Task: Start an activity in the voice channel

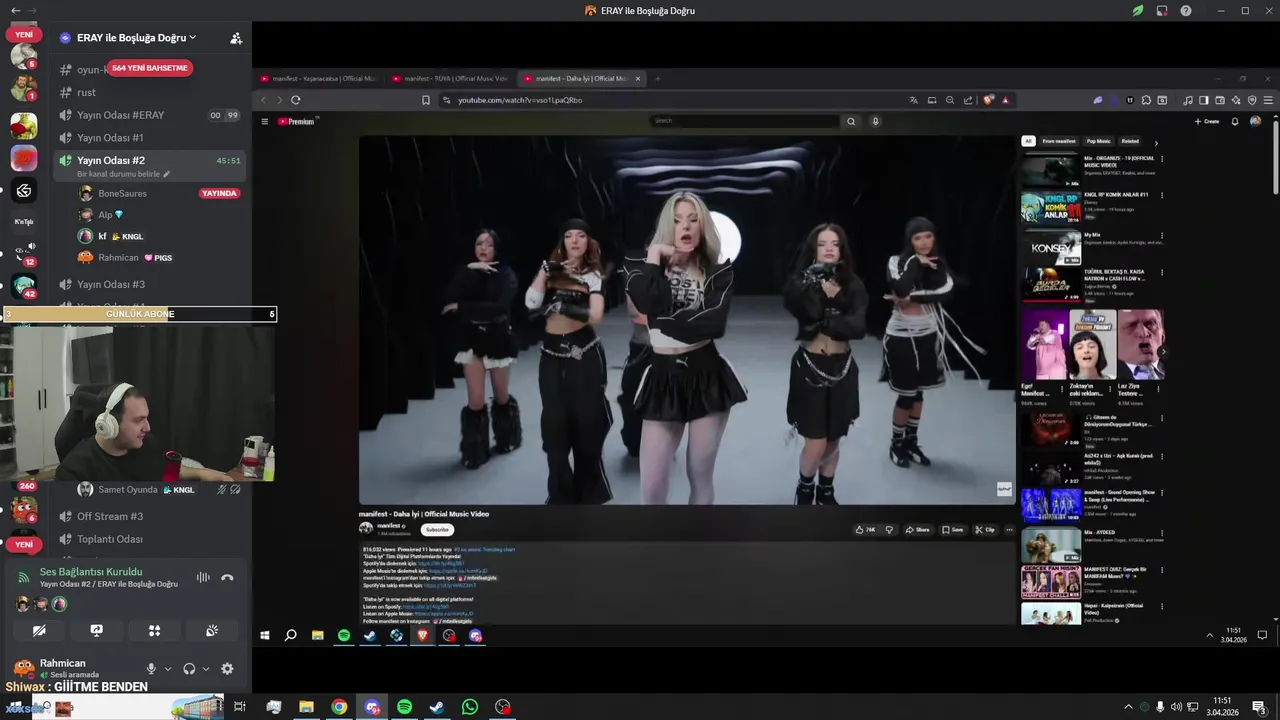Action: pos(154,631)
